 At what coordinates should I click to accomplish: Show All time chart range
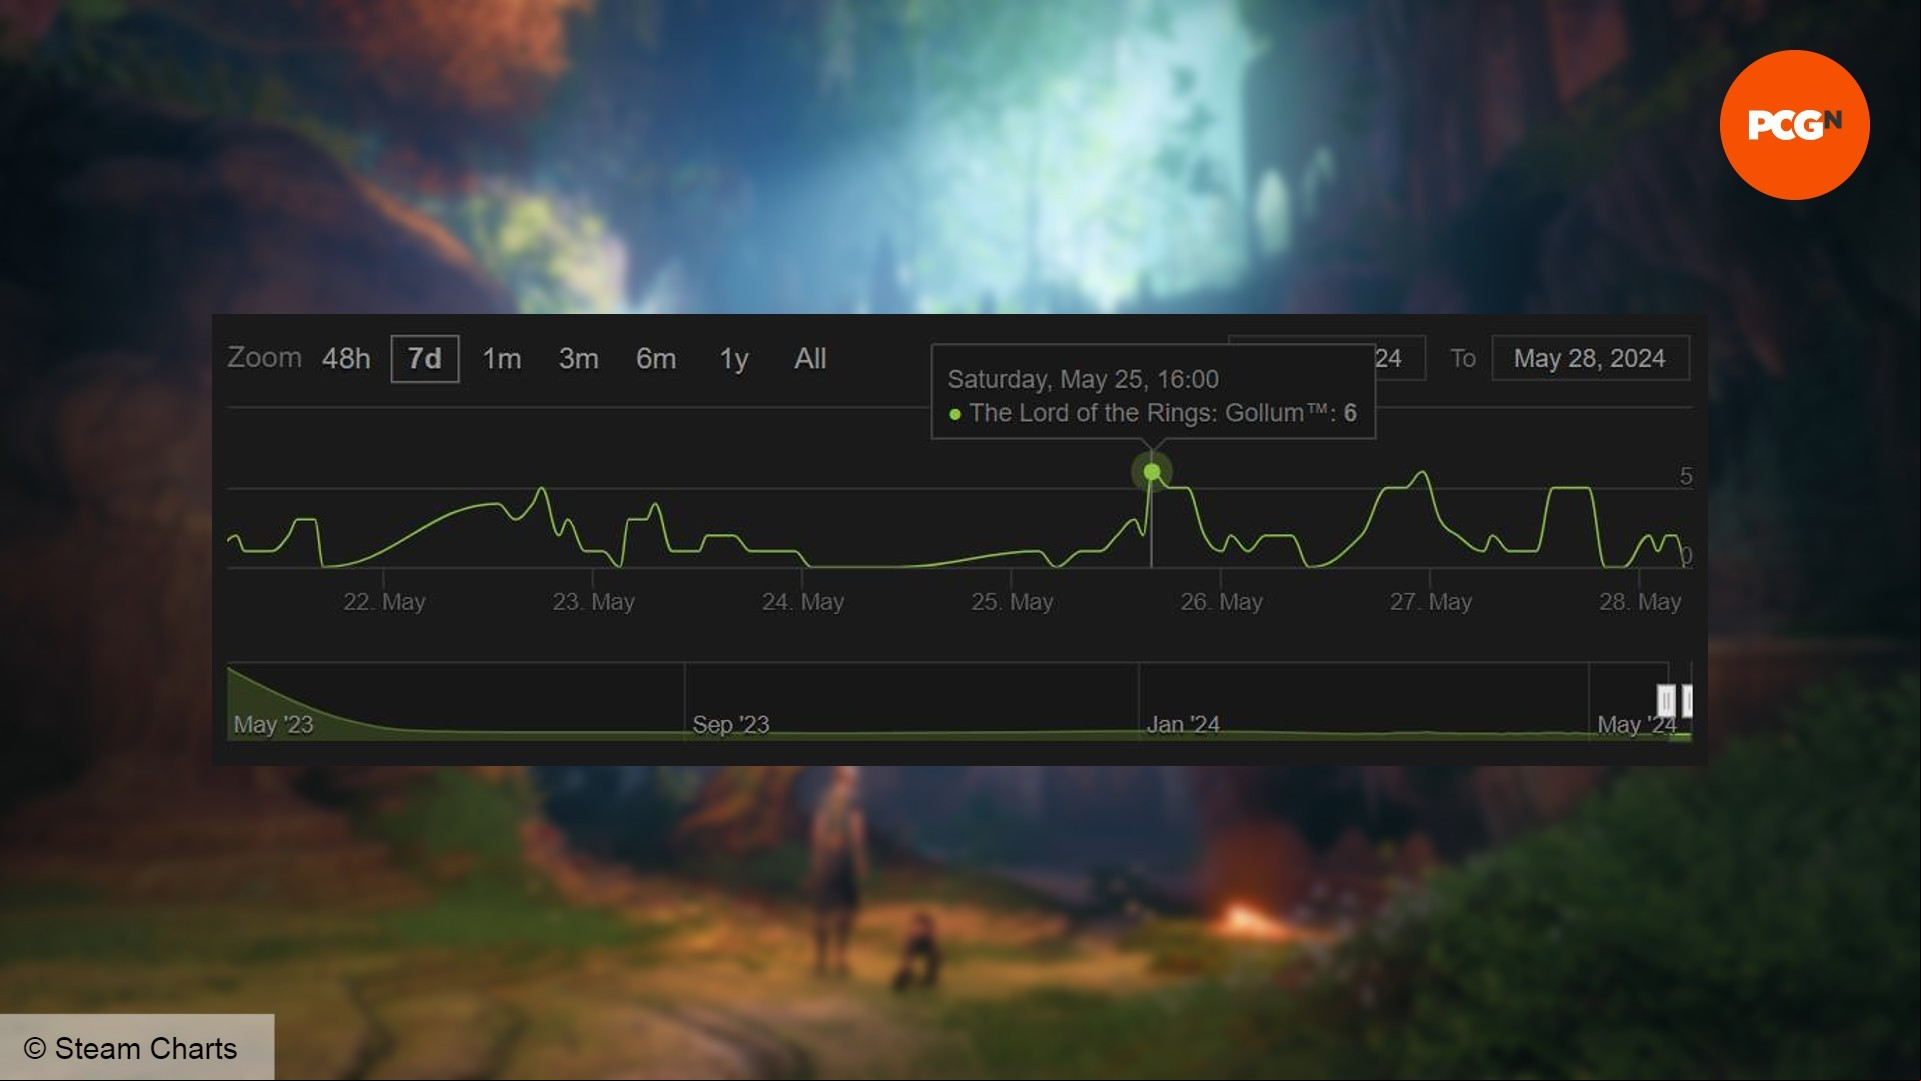click(x=810, y=359)
